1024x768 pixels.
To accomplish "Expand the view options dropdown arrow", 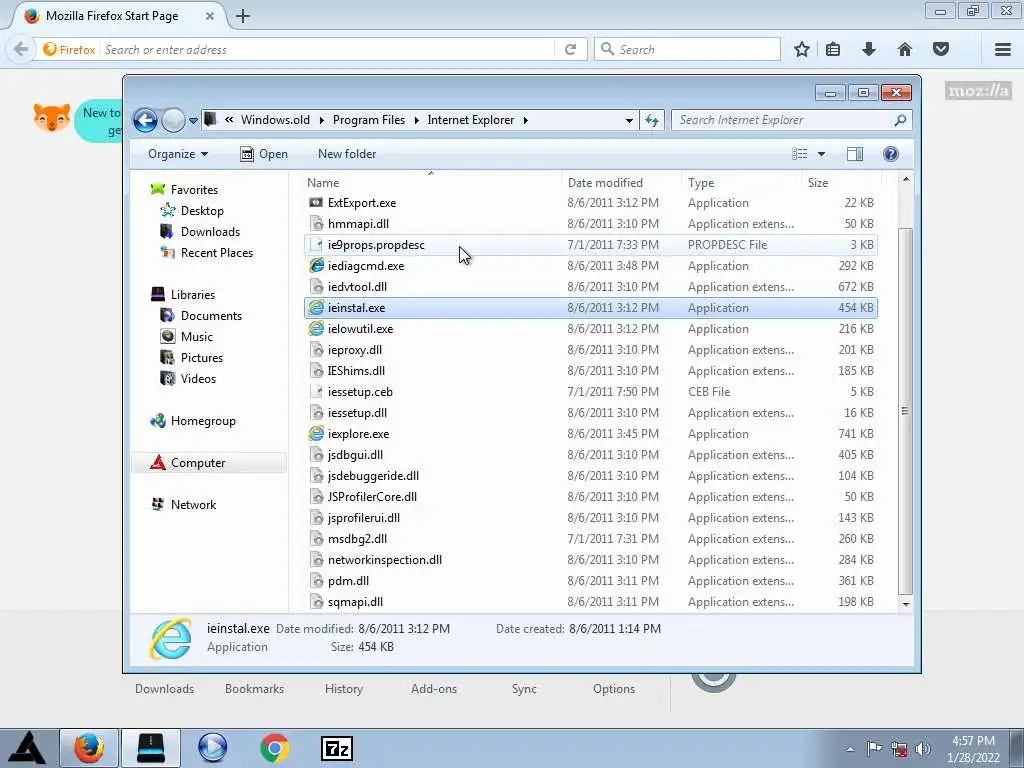I will (x=822, y=154).
